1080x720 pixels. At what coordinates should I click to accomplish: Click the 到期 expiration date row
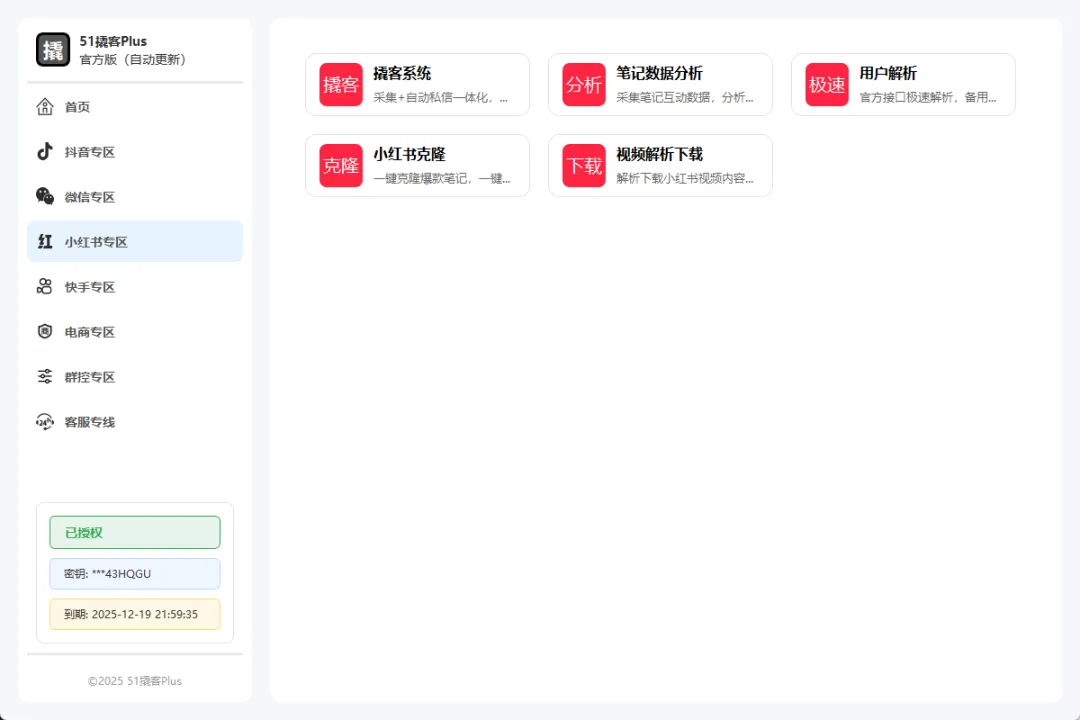click(134, 614)
